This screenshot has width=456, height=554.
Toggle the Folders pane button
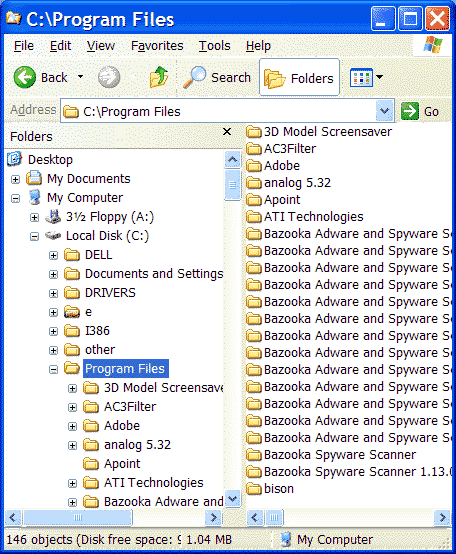(x=299, y=77)
